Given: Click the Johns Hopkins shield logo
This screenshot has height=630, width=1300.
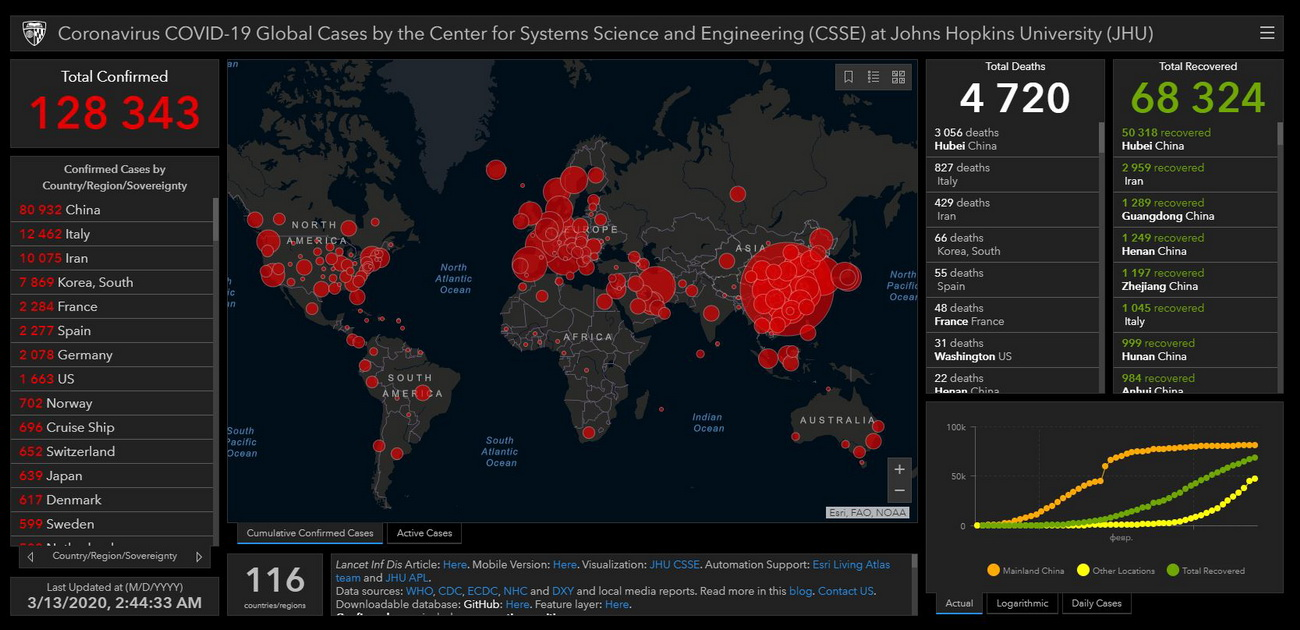Looking at the screenshot, I should (33, 33).
